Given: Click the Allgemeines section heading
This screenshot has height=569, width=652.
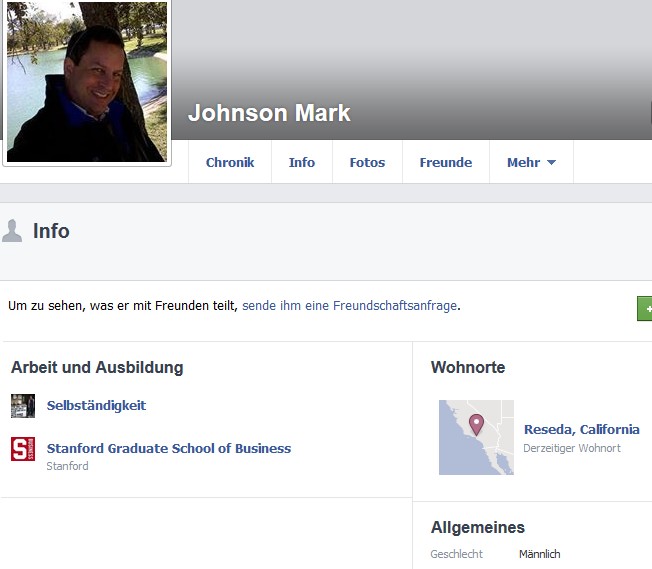Looking at the screenshot, I should [x=478, y=527].
